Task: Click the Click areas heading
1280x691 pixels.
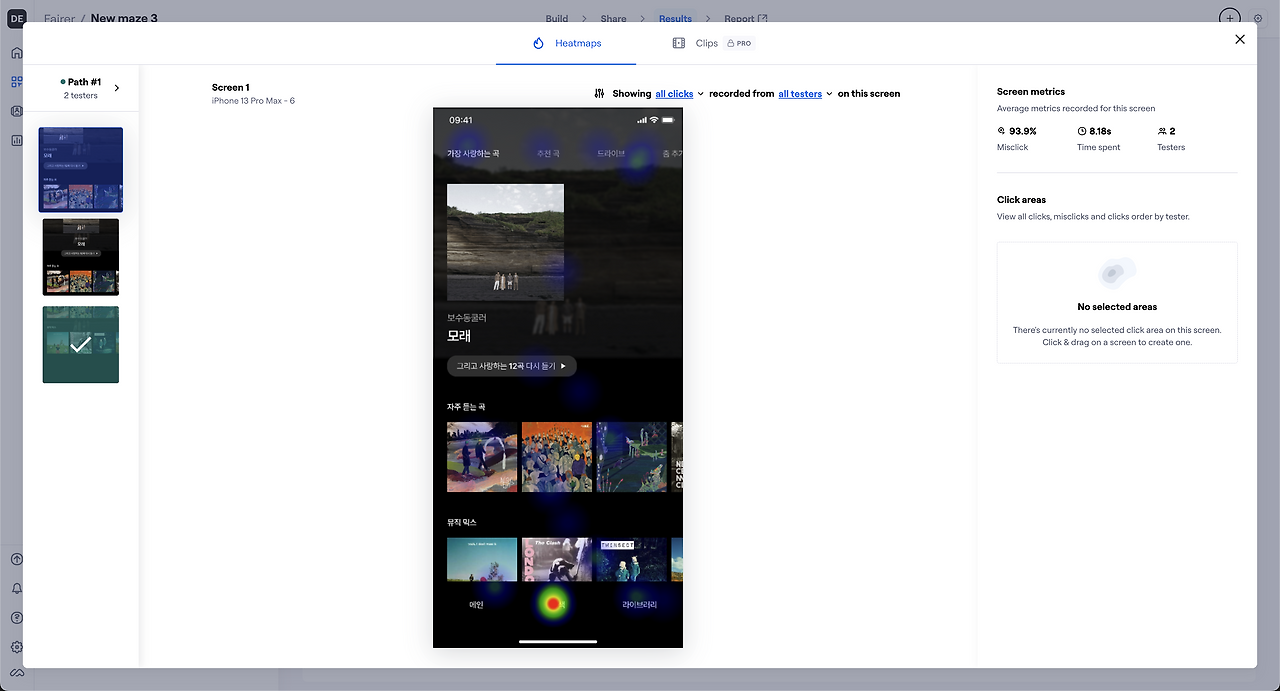Action: [1021, 200]
